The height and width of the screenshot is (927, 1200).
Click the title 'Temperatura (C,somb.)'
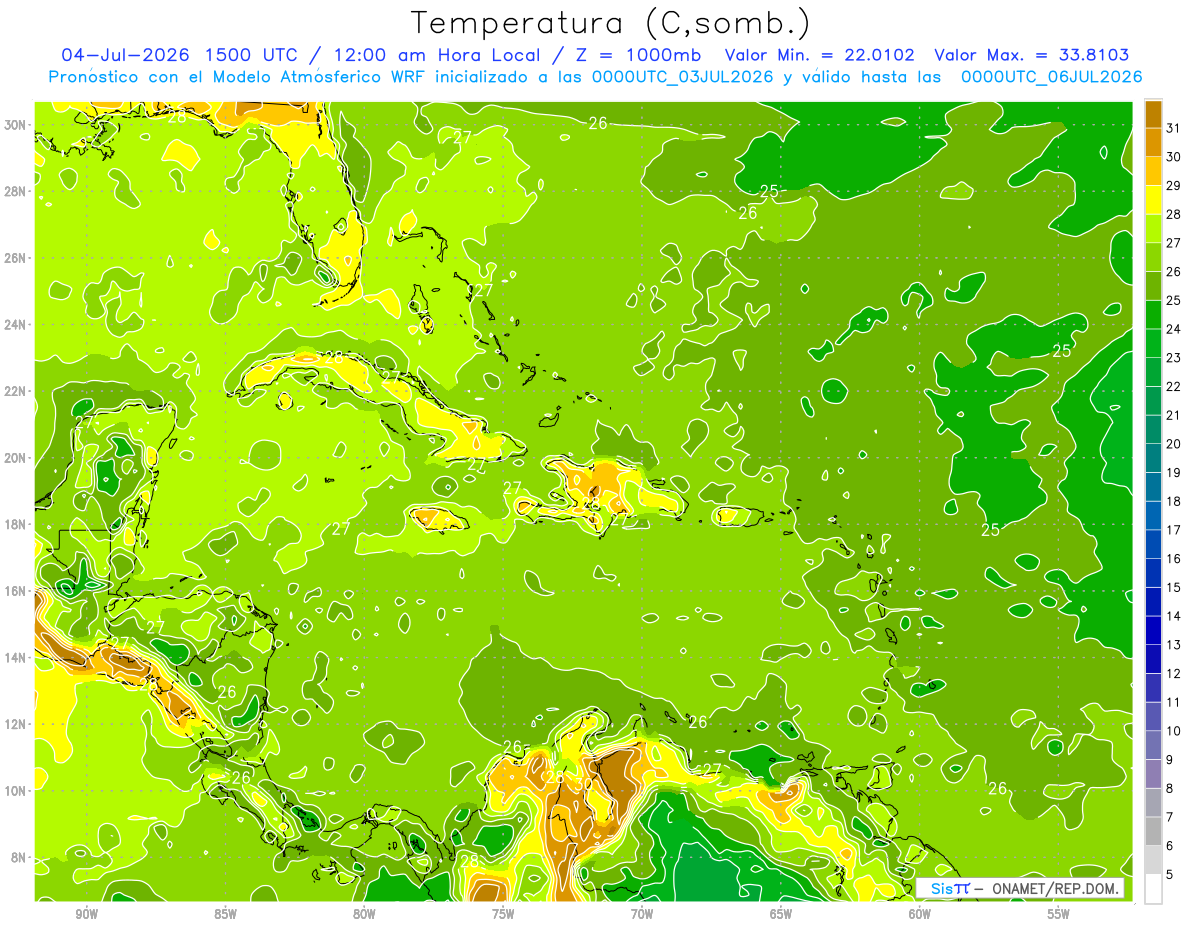coord(610,23)
